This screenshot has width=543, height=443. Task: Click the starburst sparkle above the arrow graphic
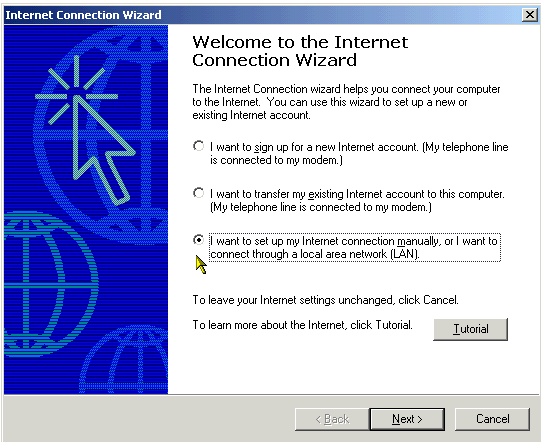(77, 91)
